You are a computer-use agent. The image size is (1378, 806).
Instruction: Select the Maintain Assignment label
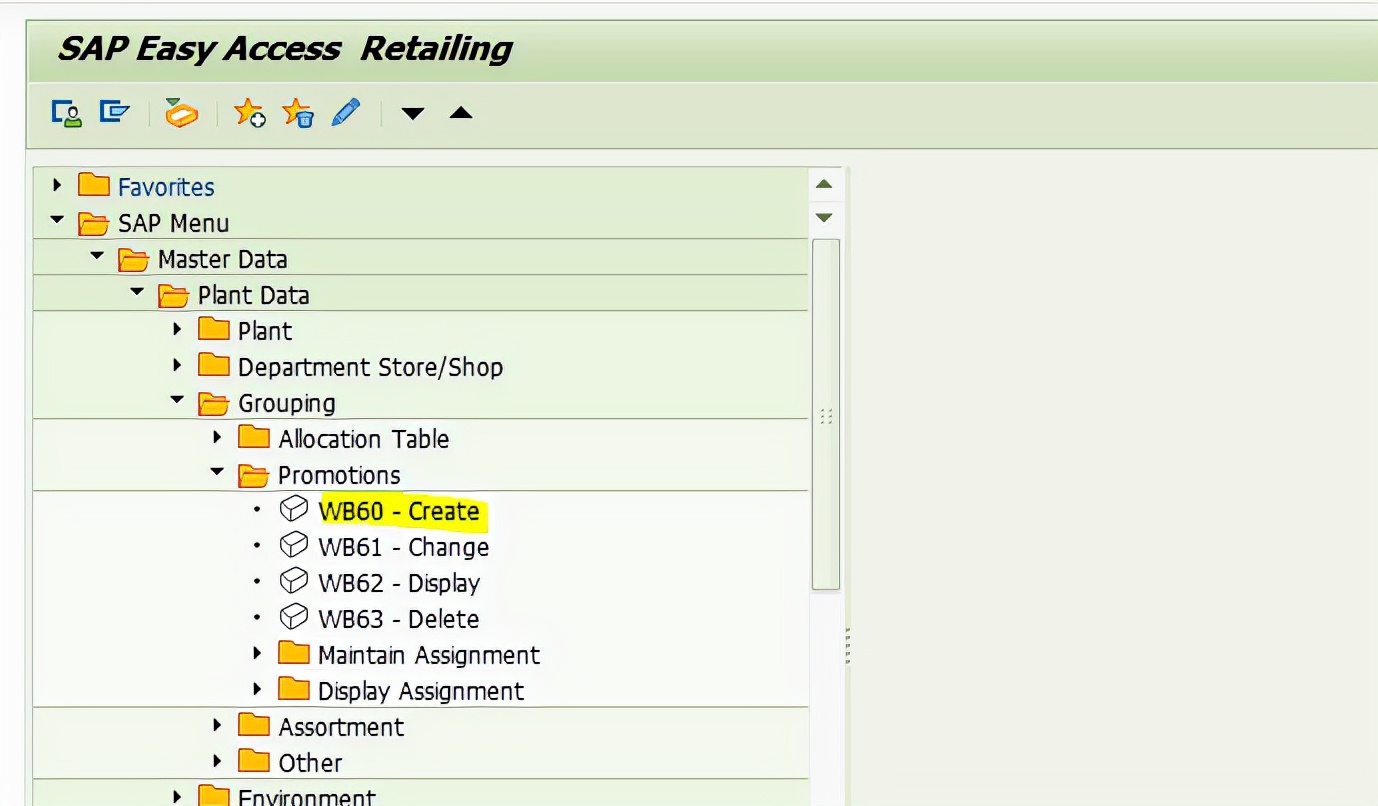pos(428,655)
